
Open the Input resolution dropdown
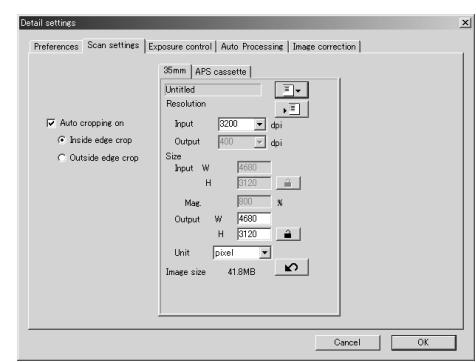point(259,124)
